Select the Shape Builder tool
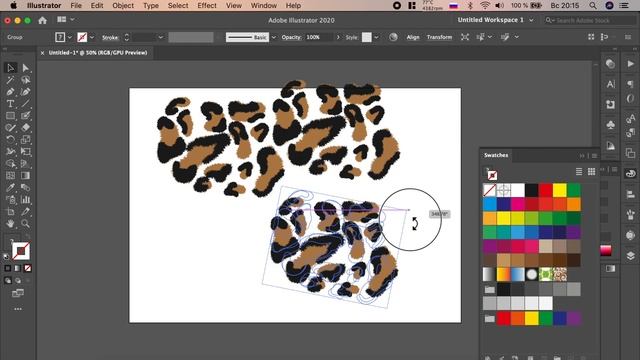 pos(10,164)
